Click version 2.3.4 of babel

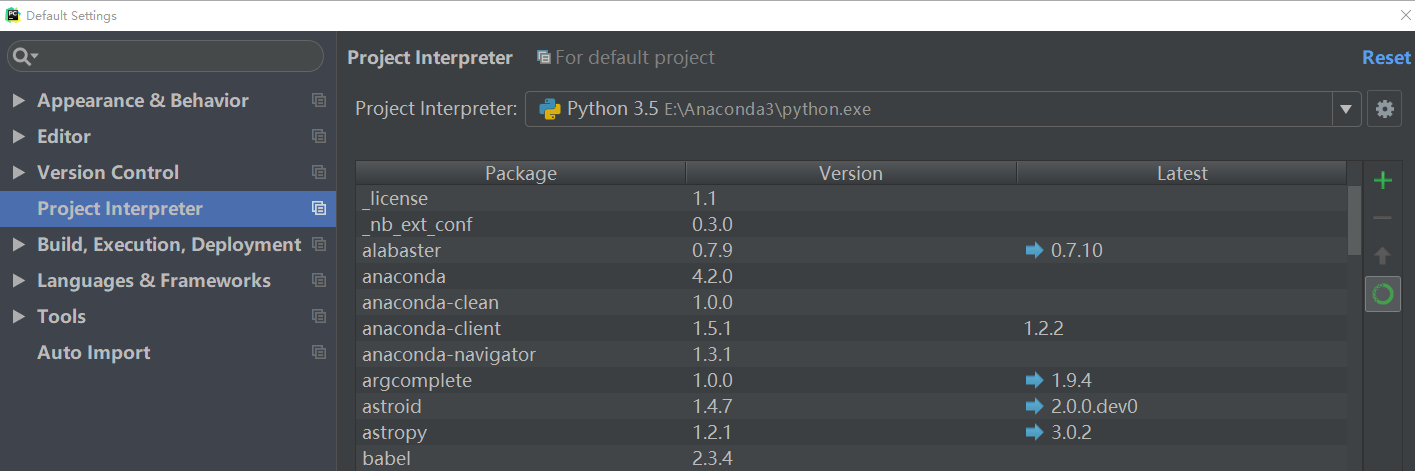click(x=713, y=458)
